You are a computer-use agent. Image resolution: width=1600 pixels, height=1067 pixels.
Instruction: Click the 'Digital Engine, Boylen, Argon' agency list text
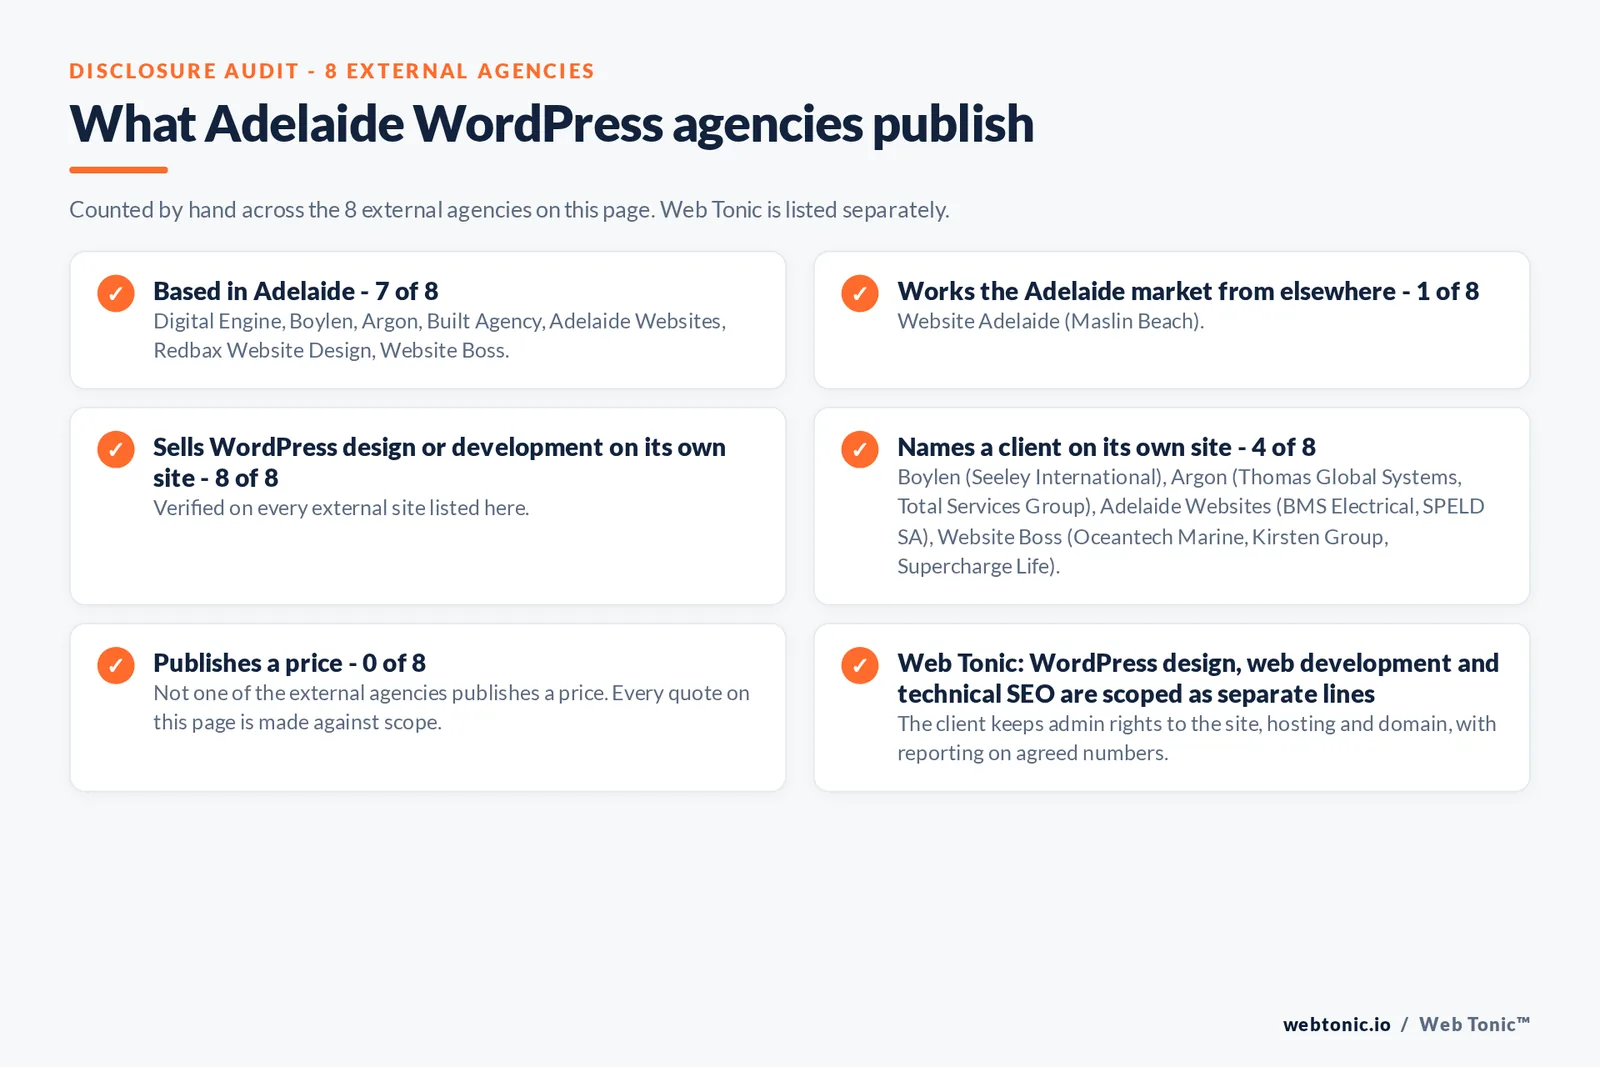pyautogui.click(x=440, y=335)
